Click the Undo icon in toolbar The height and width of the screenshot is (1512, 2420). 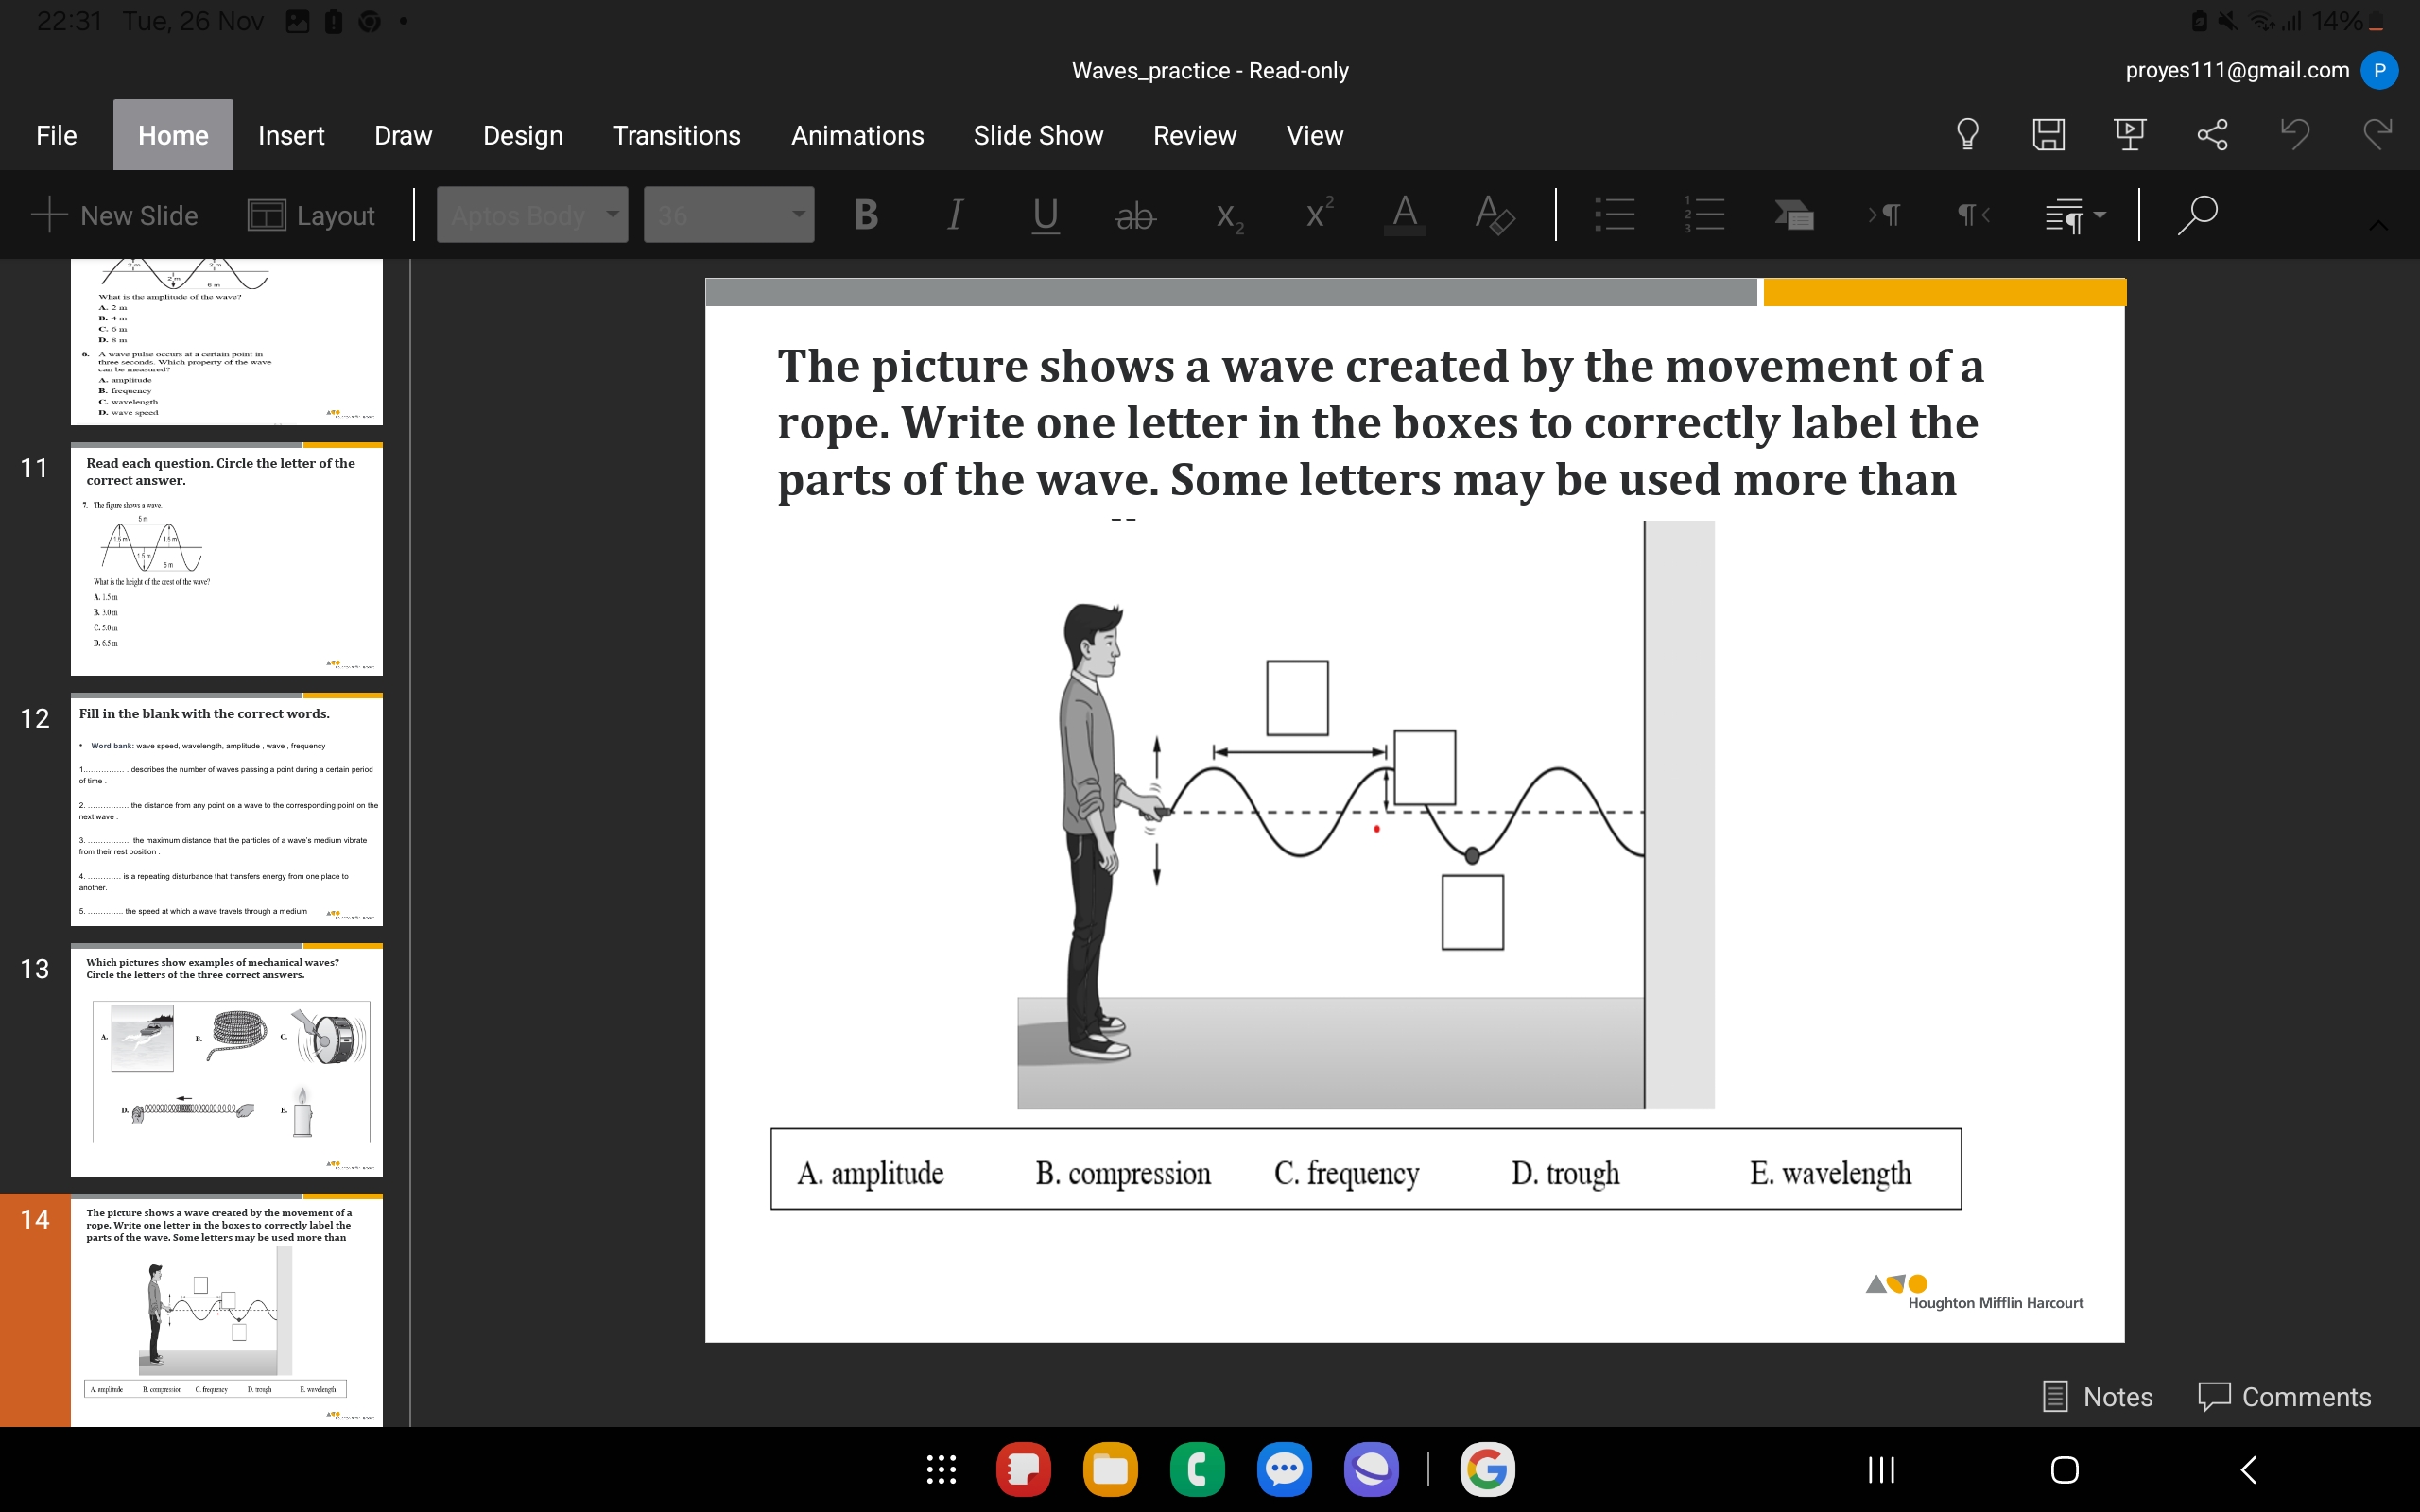pos(2296,136)
